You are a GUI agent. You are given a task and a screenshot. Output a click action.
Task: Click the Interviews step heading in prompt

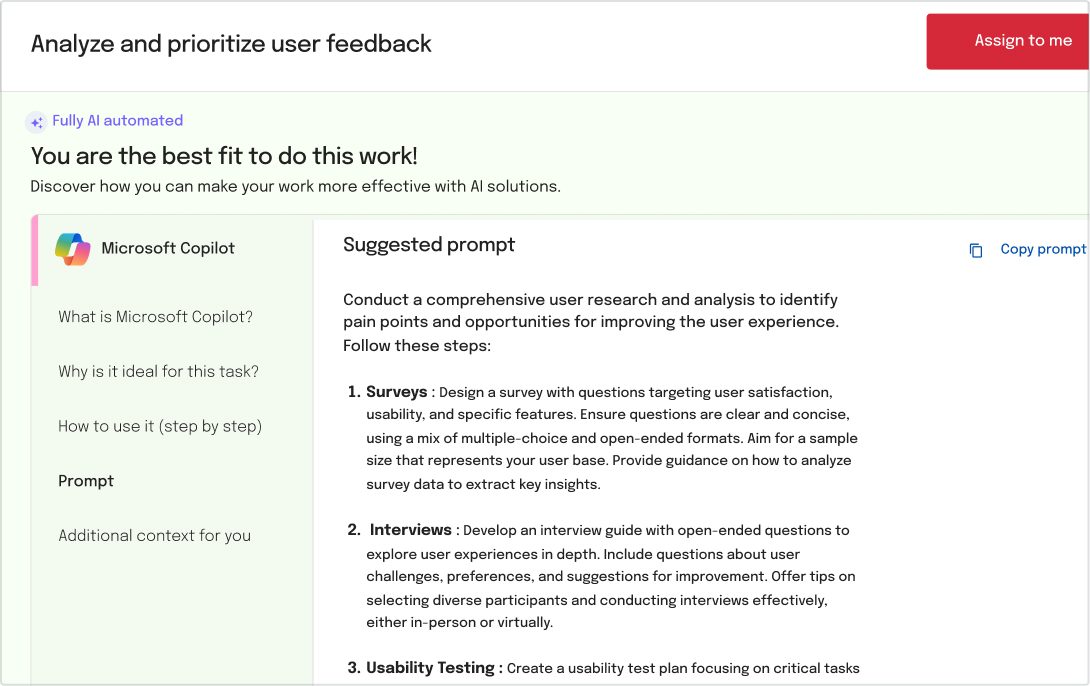(x=410, y=530)
